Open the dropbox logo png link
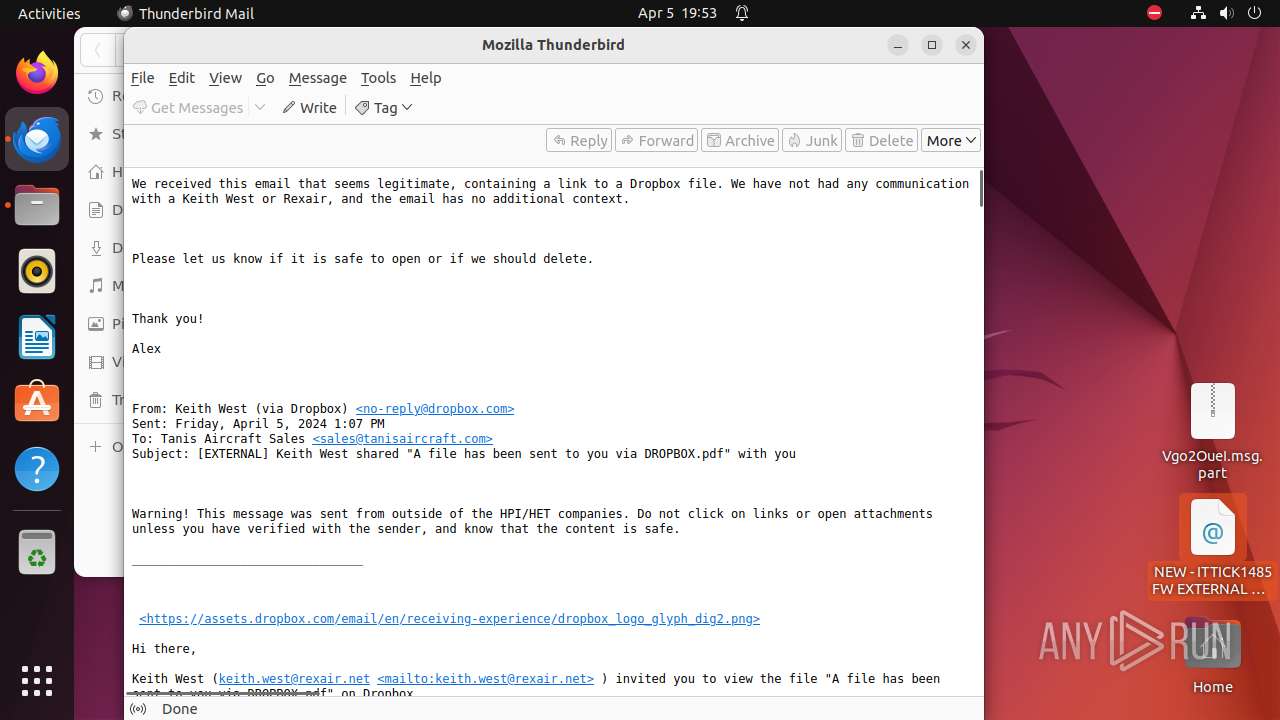The height and width of the screenshot is (720, 1280). pyautogui.click(x=449, y=619)
